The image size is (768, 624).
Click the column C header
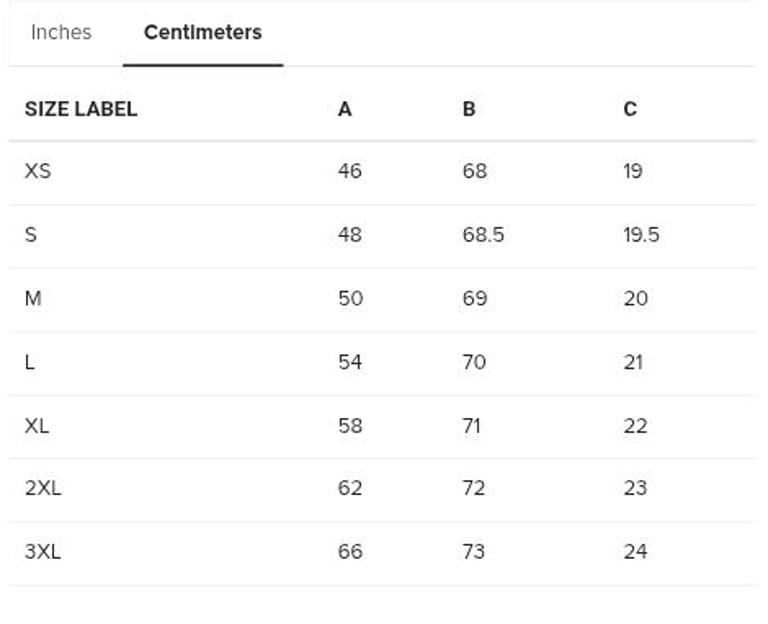click(x=630, y=109)
